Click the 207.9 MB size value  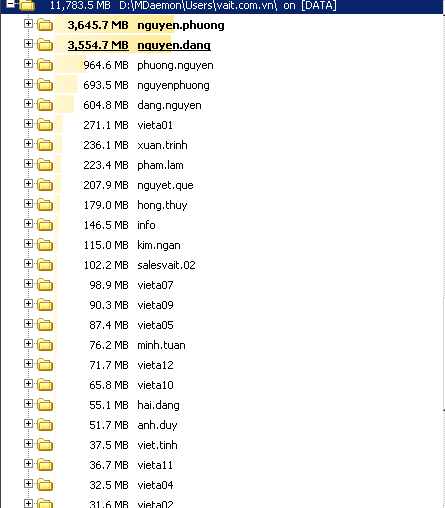pyautogui.click(x=106, y=185)
